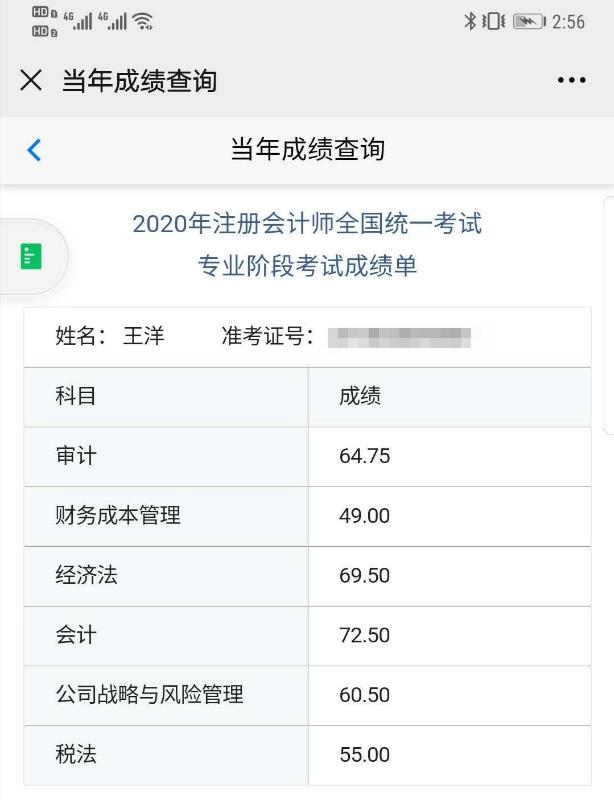
Task: Tap the battery indicator icon
Action: tap(529, 21)
